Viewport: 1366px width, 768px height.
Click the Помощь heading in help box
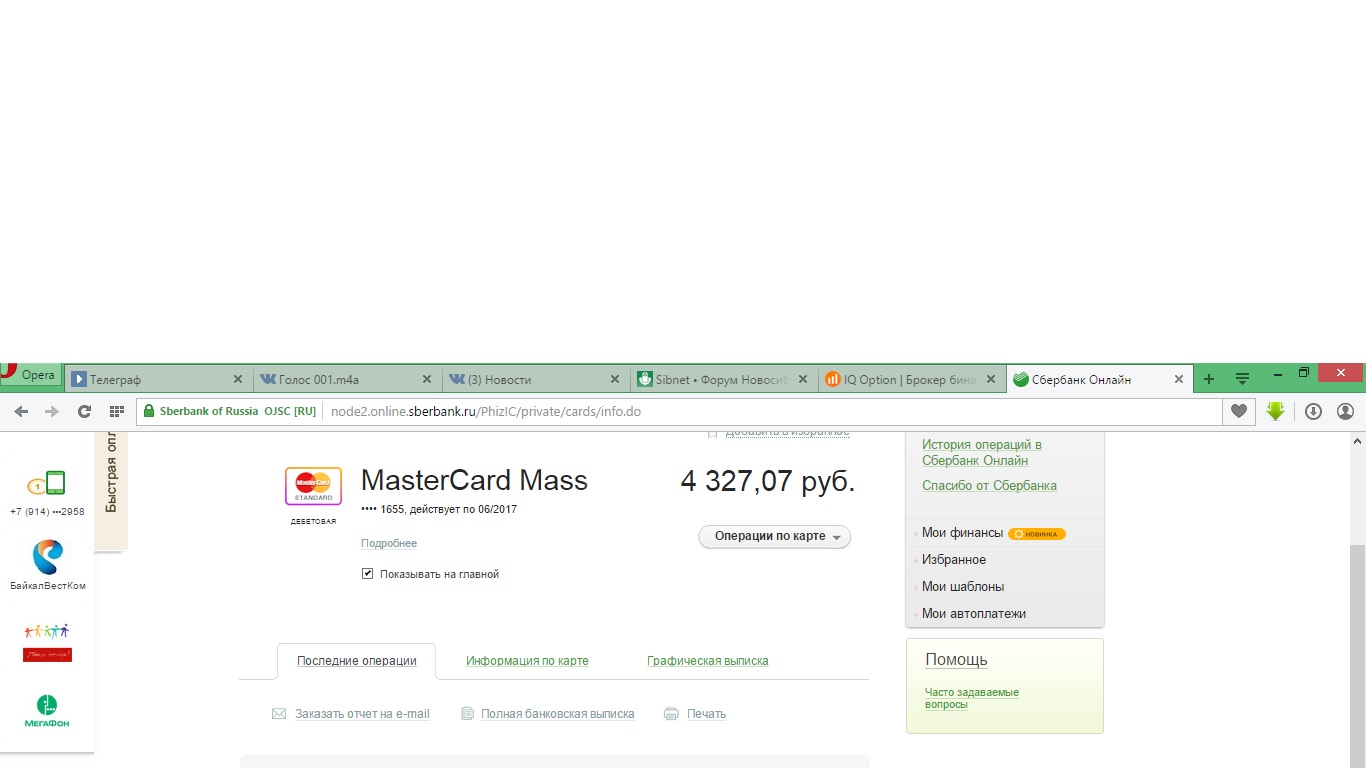point(956,660)
